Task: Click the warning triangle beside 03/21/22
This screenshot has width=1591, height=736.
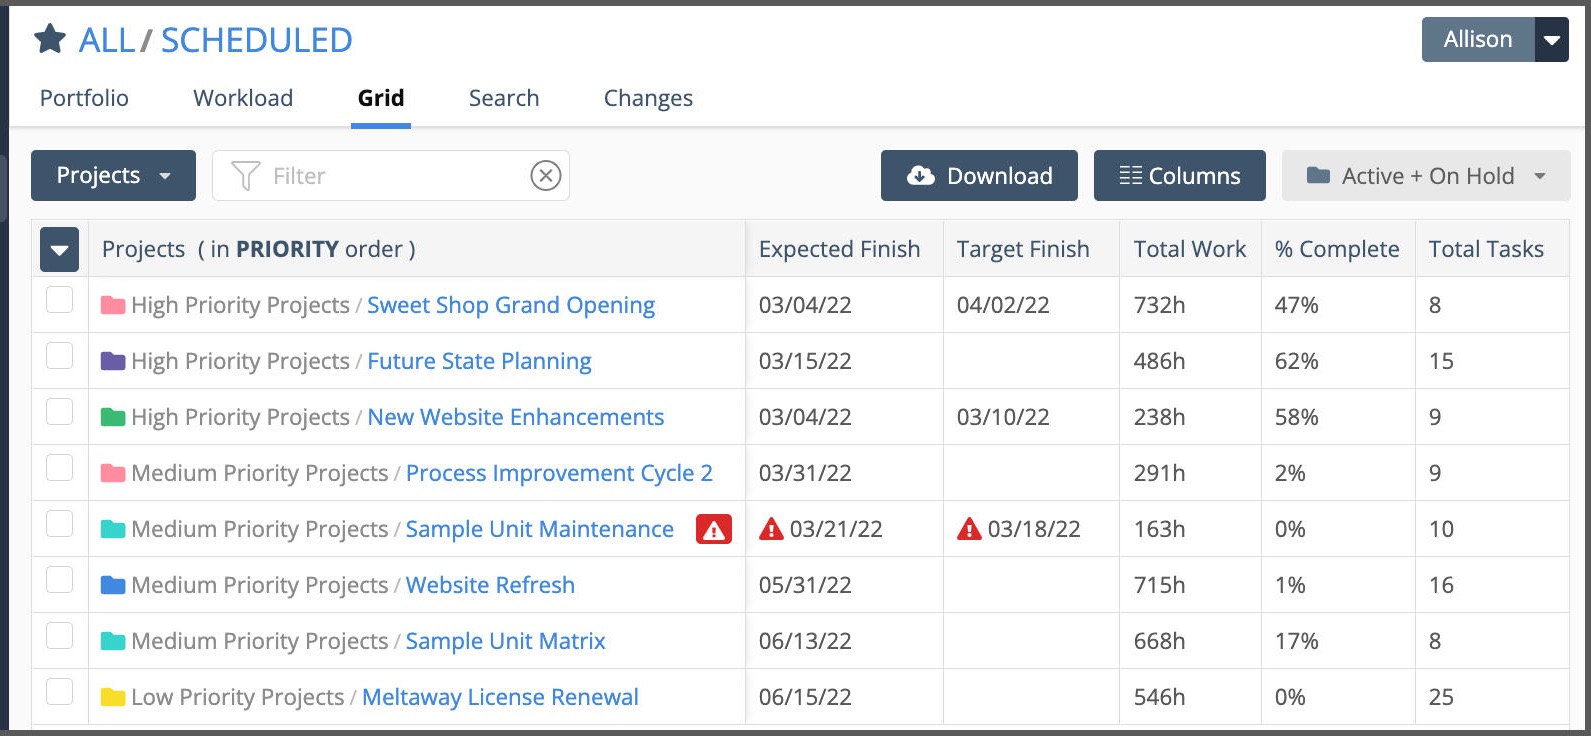Action: pyautogui.click(x=771, y=529)
